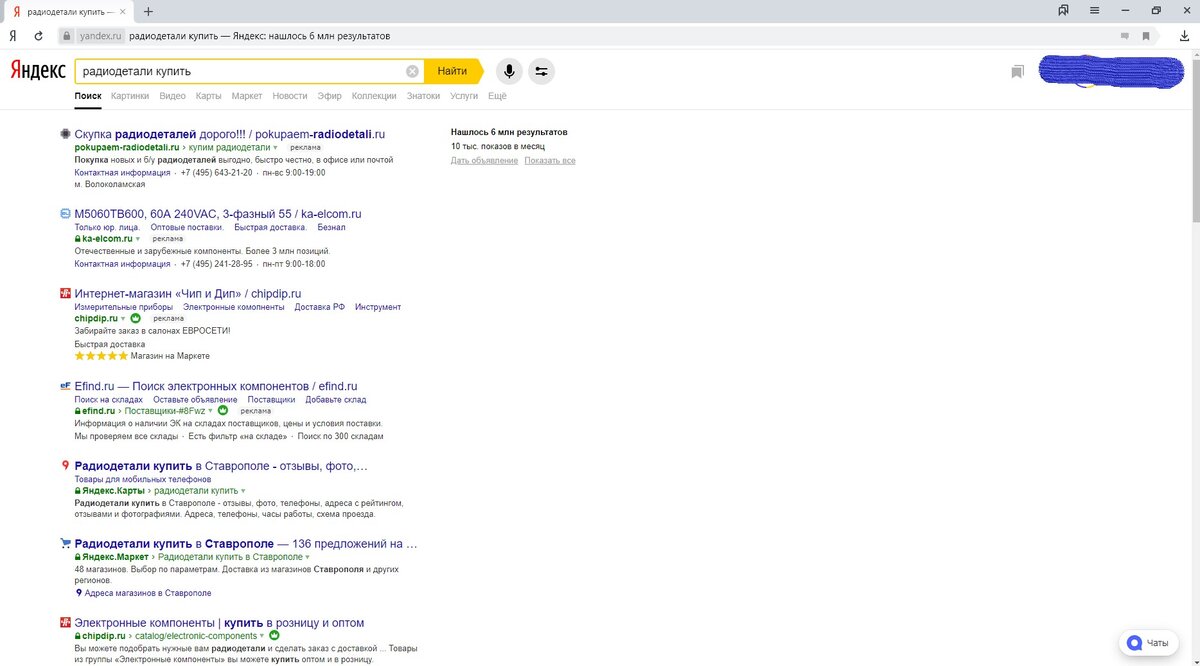1200x666 pixels.
Task: Click the five-star market rating
Action: pyautogui.click(x=102, y=356)
